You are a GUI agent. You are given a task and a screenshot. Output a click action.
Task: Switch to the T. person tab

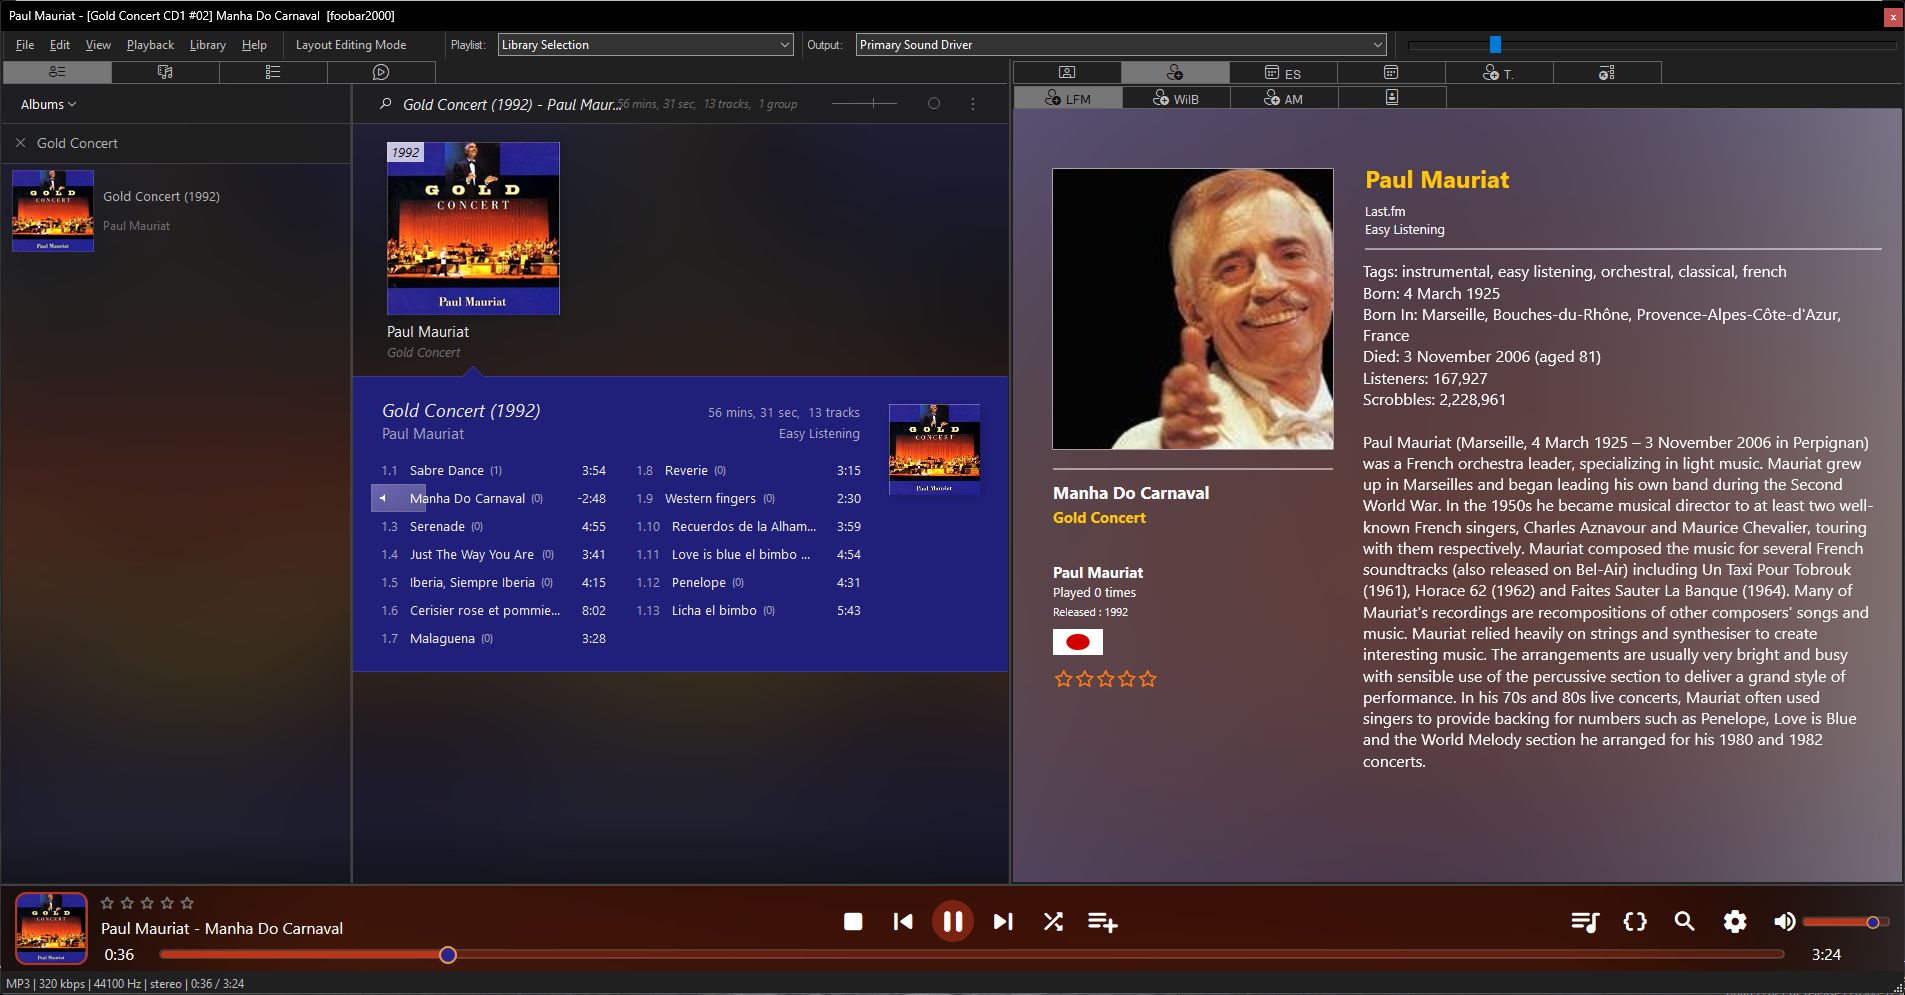point(1499,72)
